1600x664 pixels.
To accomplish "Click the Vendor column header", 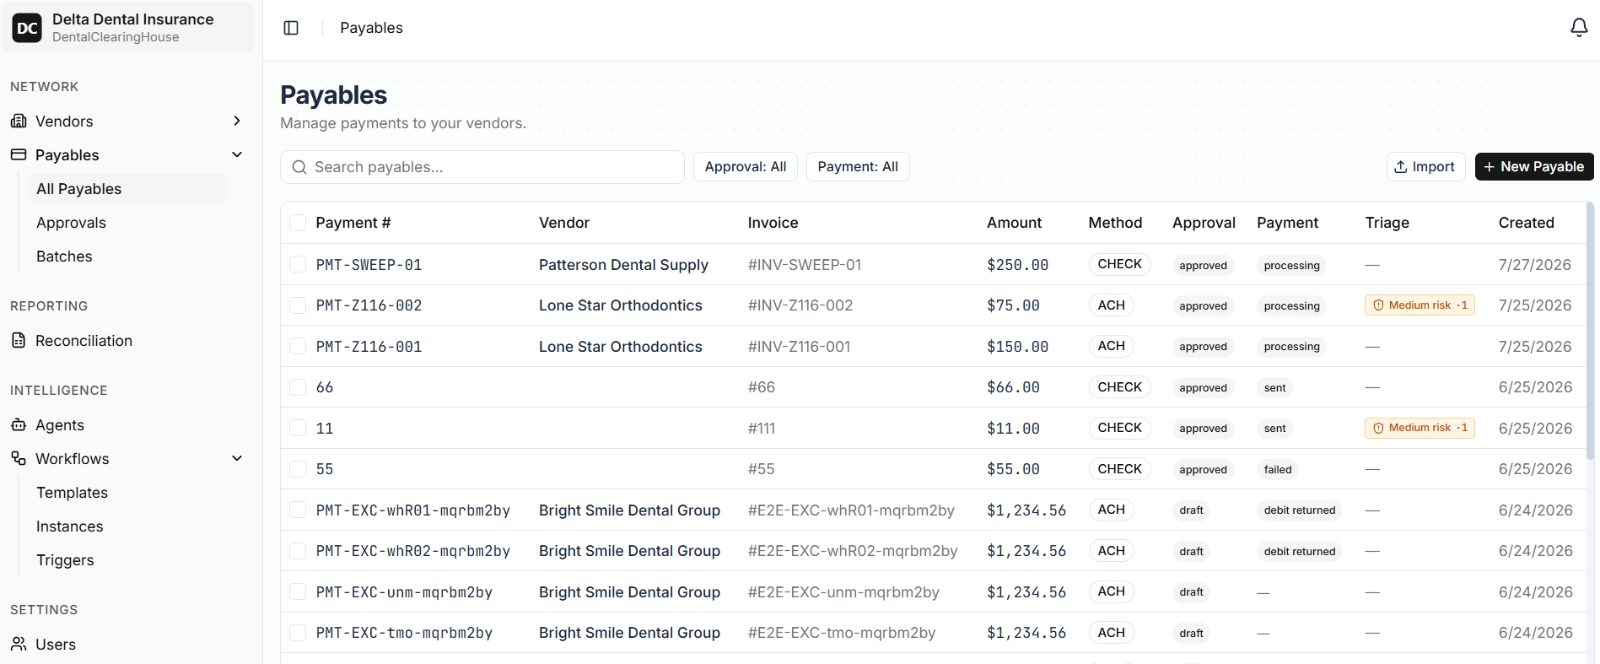I will (x=564, y=223).
